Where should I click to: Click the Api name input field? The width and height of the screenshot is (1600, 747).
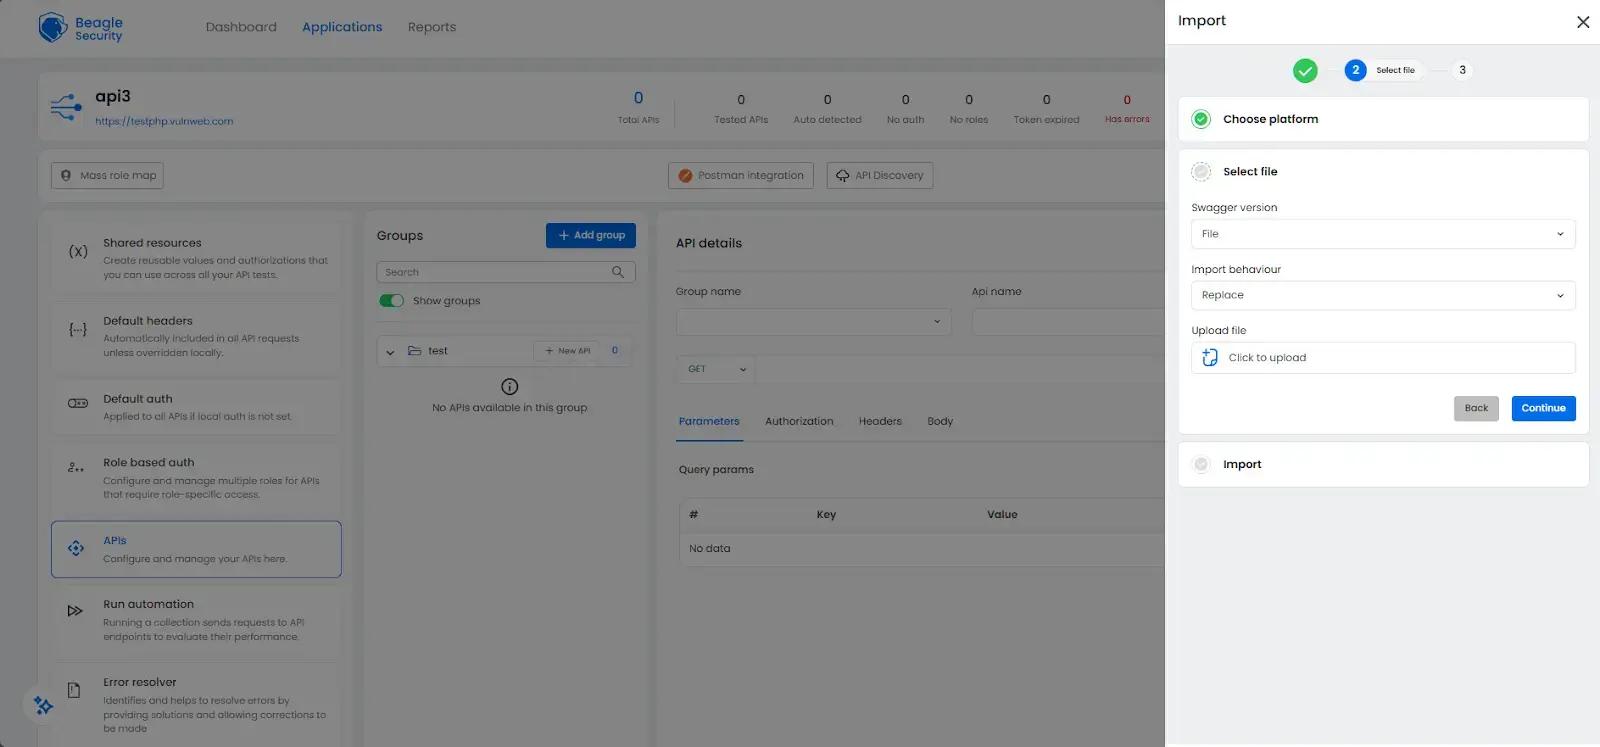click(x=1068, y=321)
